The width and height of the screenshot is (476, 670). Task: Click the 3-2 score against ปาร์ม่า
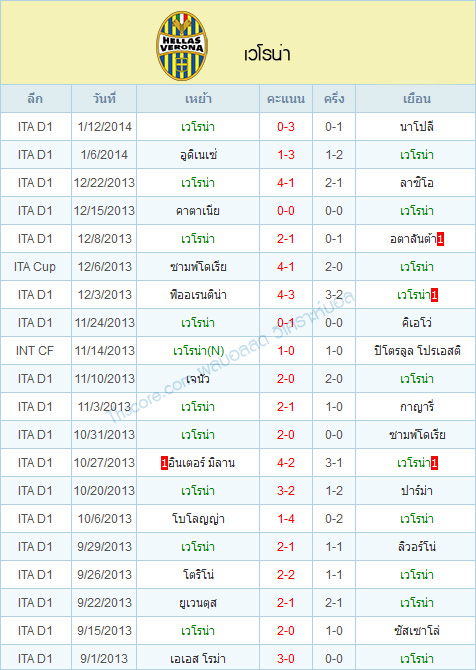click(x=285, y=491)
